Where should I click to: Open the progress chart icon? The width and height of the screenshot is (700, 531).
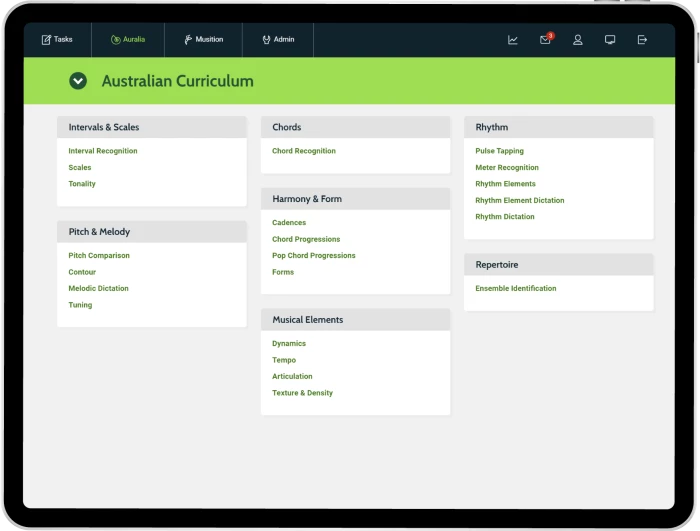513,40
